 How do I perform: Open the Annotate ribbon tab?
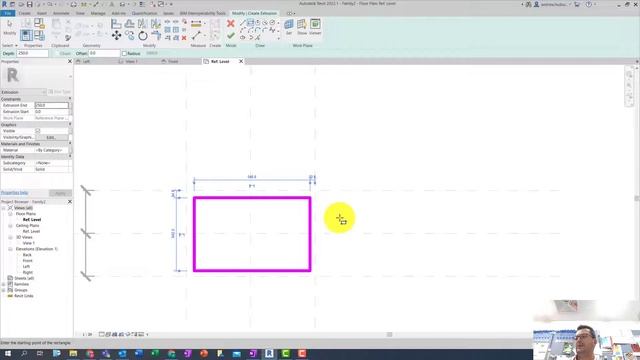pos(61,13)
